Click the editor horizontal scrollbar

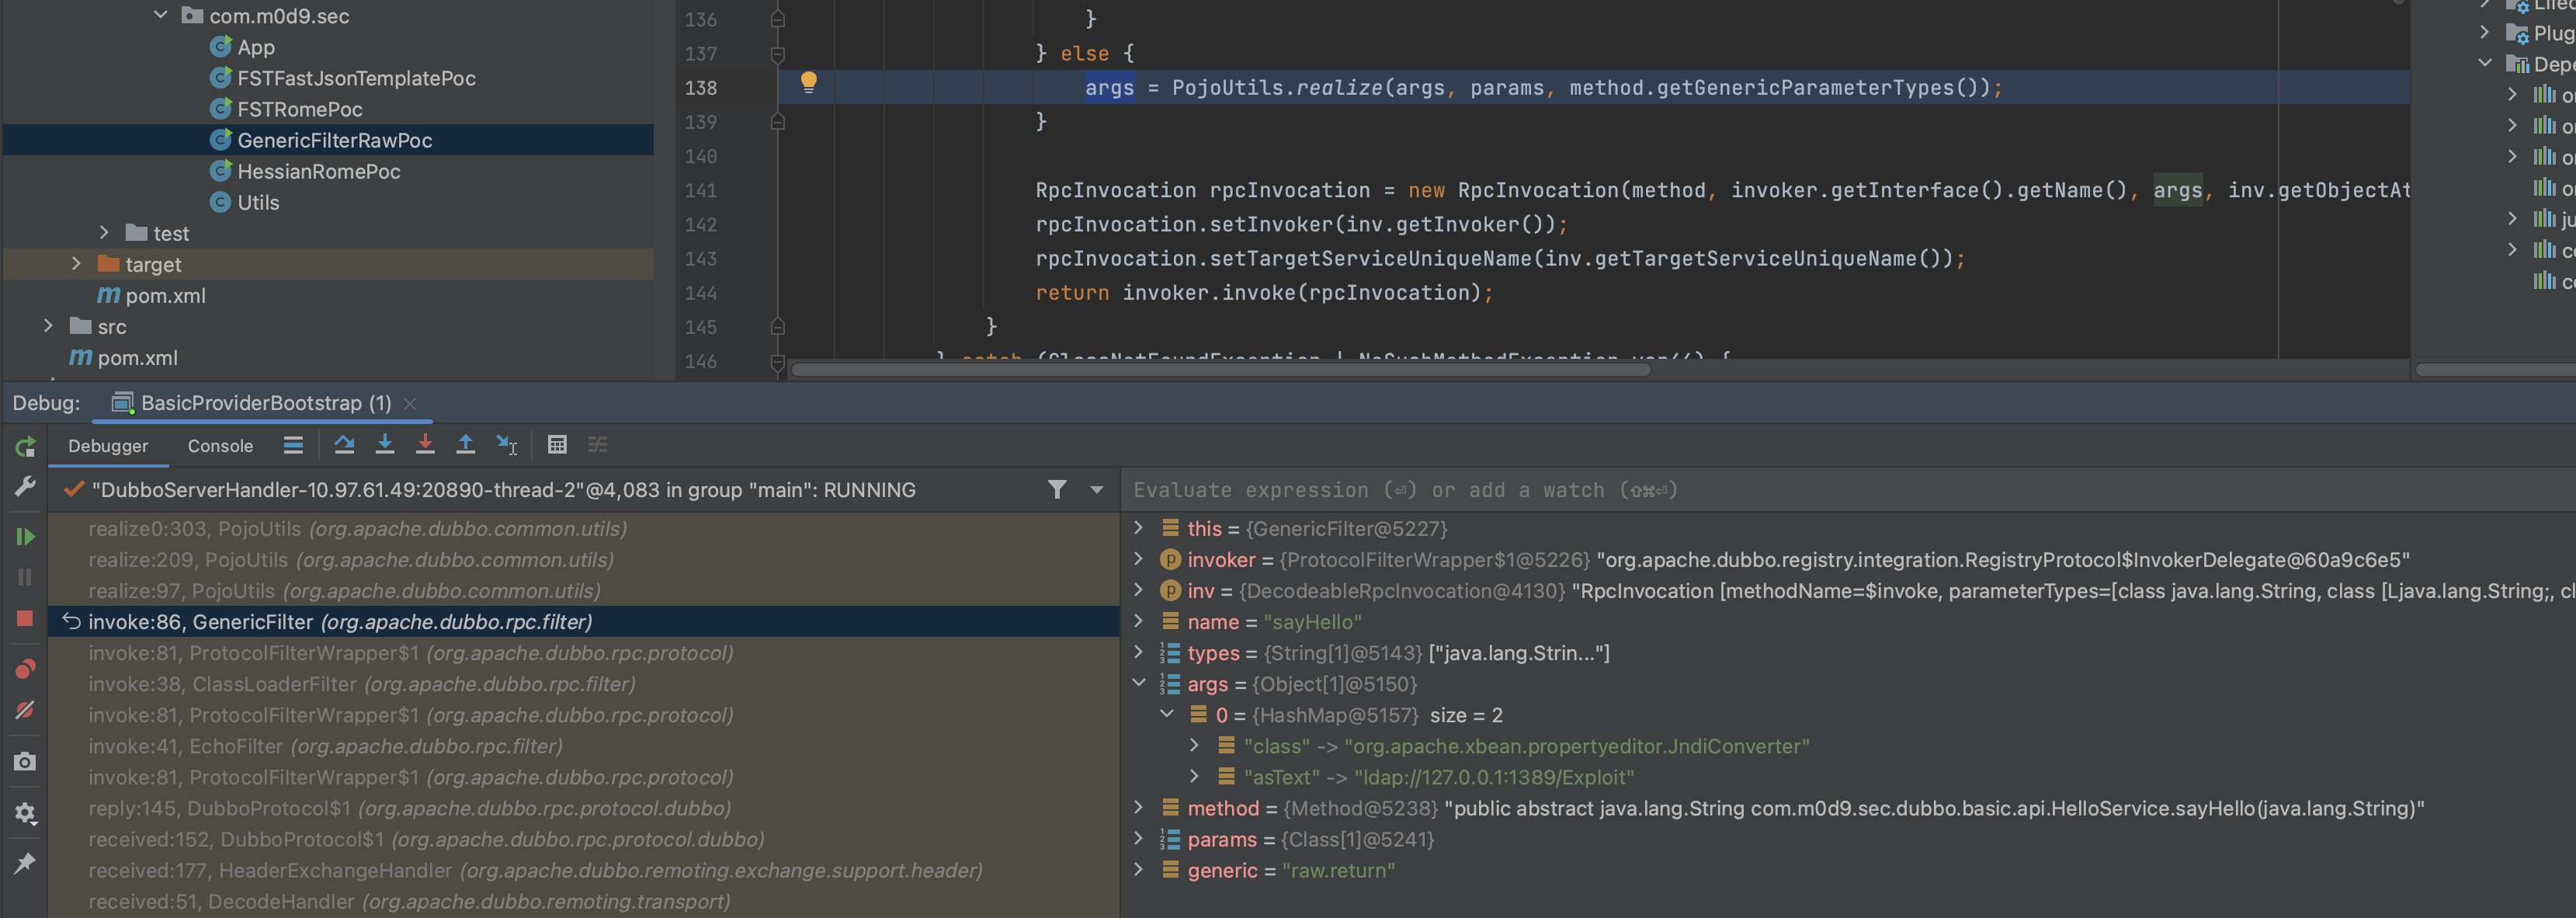pyautogui.click(x=1220, y=370)
